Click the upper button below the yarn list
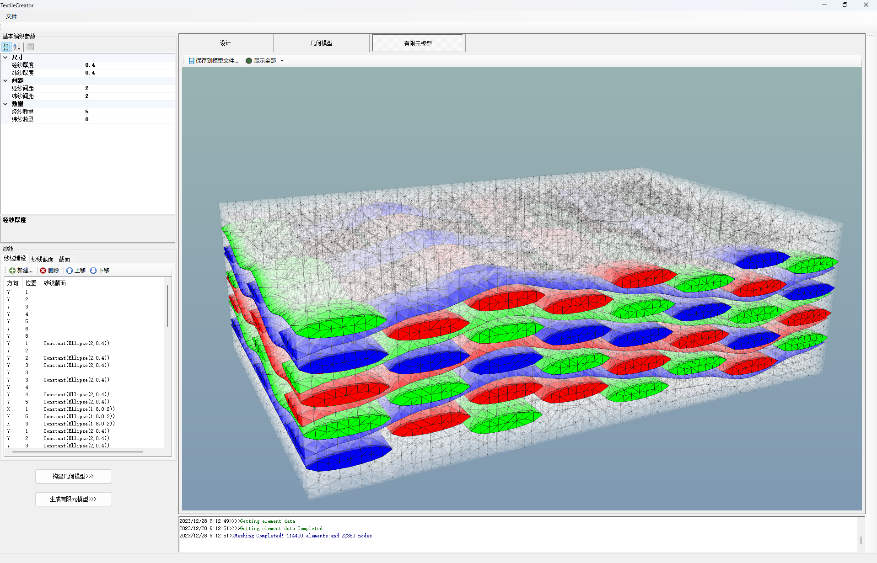 [x=73, y=476]
